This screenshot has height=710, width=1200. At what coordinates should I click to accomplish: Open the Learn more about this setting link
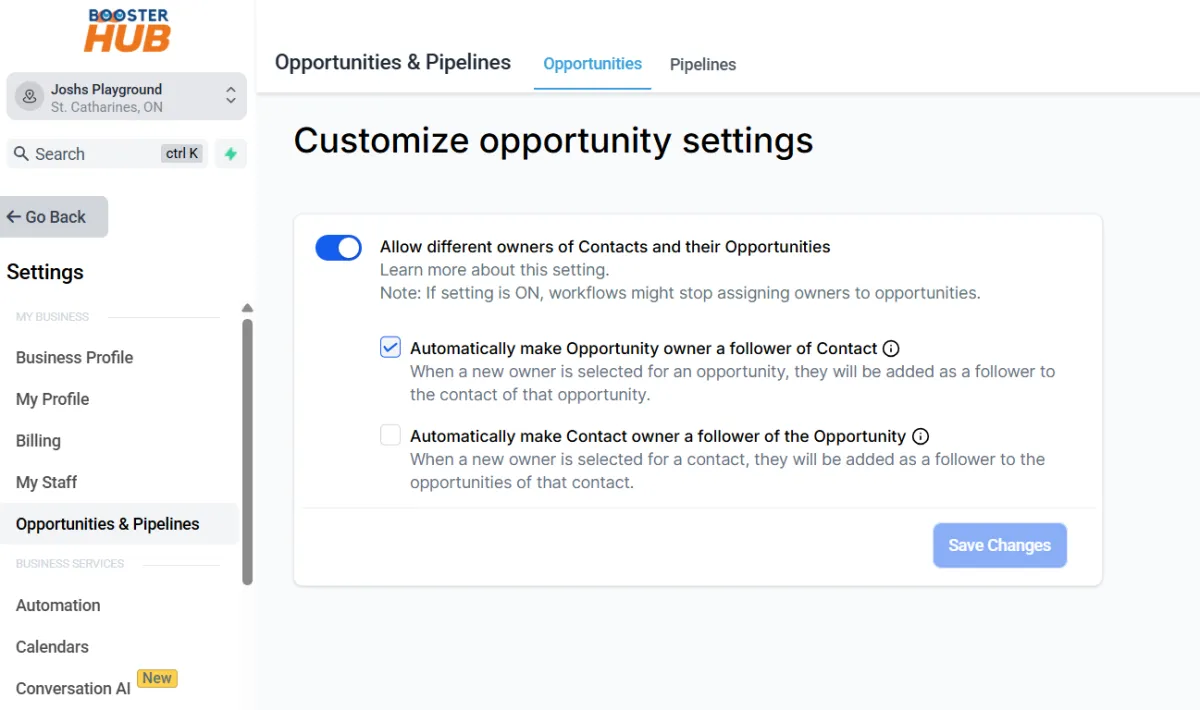(x=494, y=270)
